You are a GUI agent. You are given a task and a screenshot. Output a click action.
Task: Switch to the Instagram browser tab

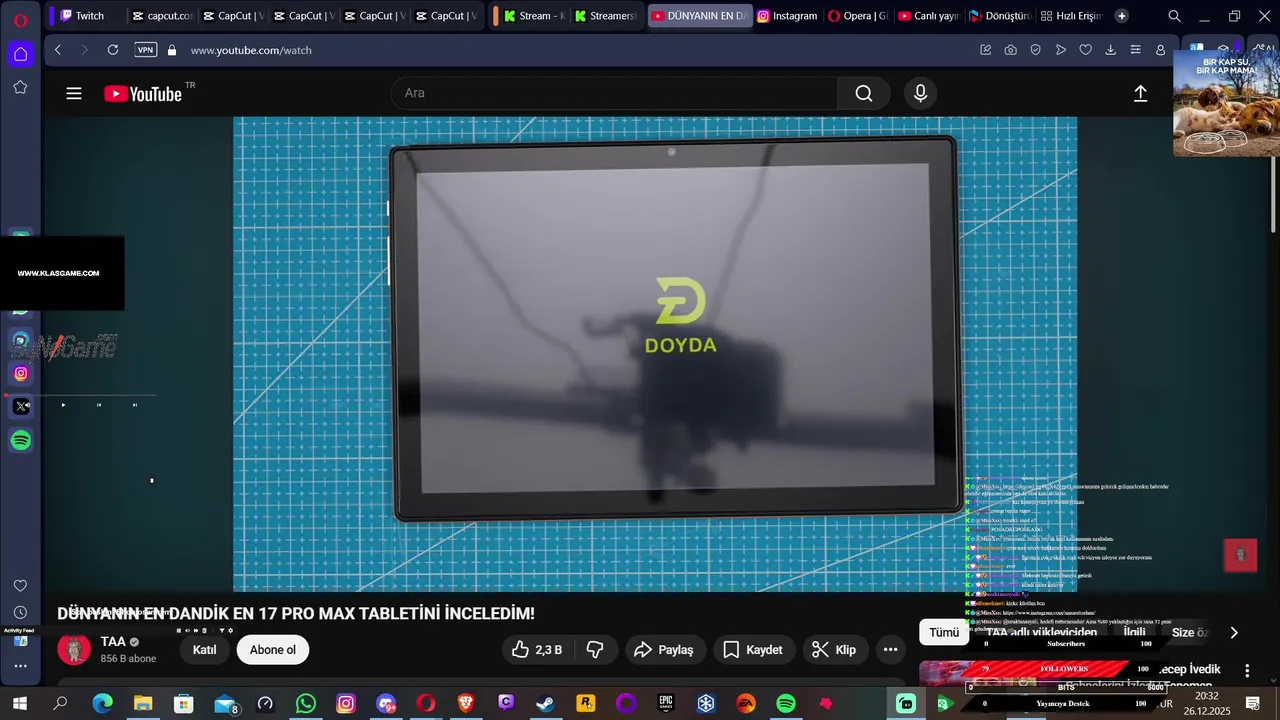(x=787, y=16)
